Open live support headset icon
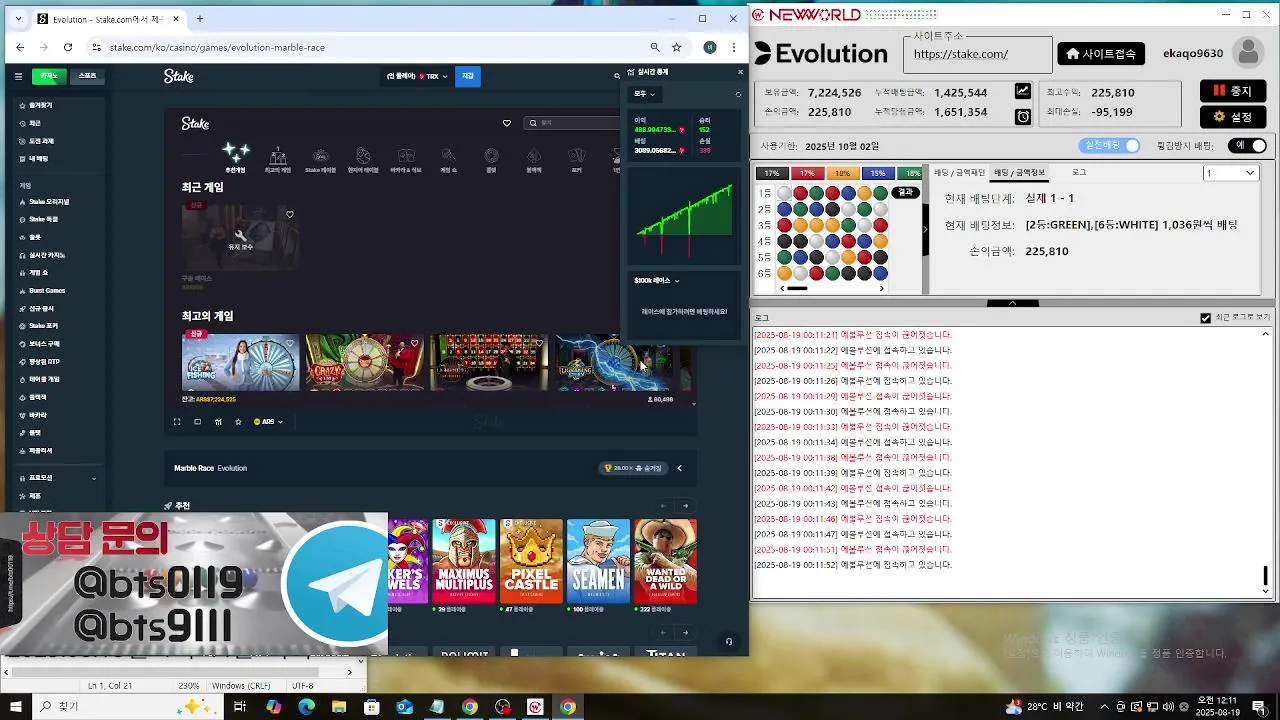The height and width of the screenshot is (720, 1280). [729, 641]
